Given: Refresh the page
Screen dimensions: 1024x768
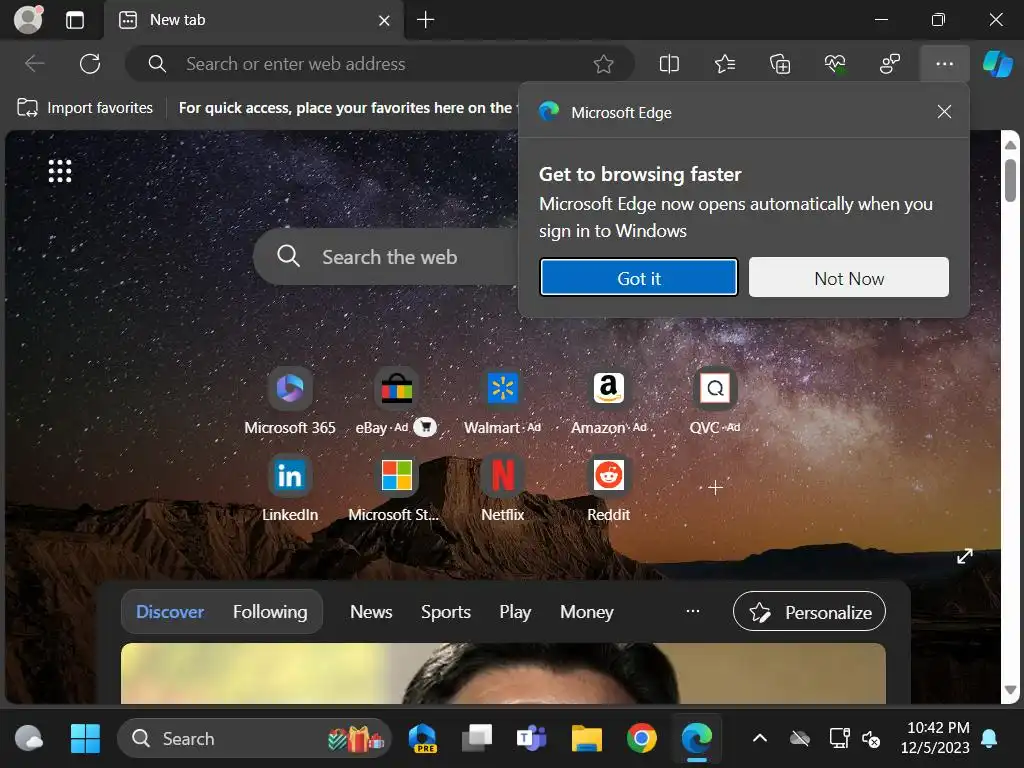Looking at the screenshot, I should 90,64.
